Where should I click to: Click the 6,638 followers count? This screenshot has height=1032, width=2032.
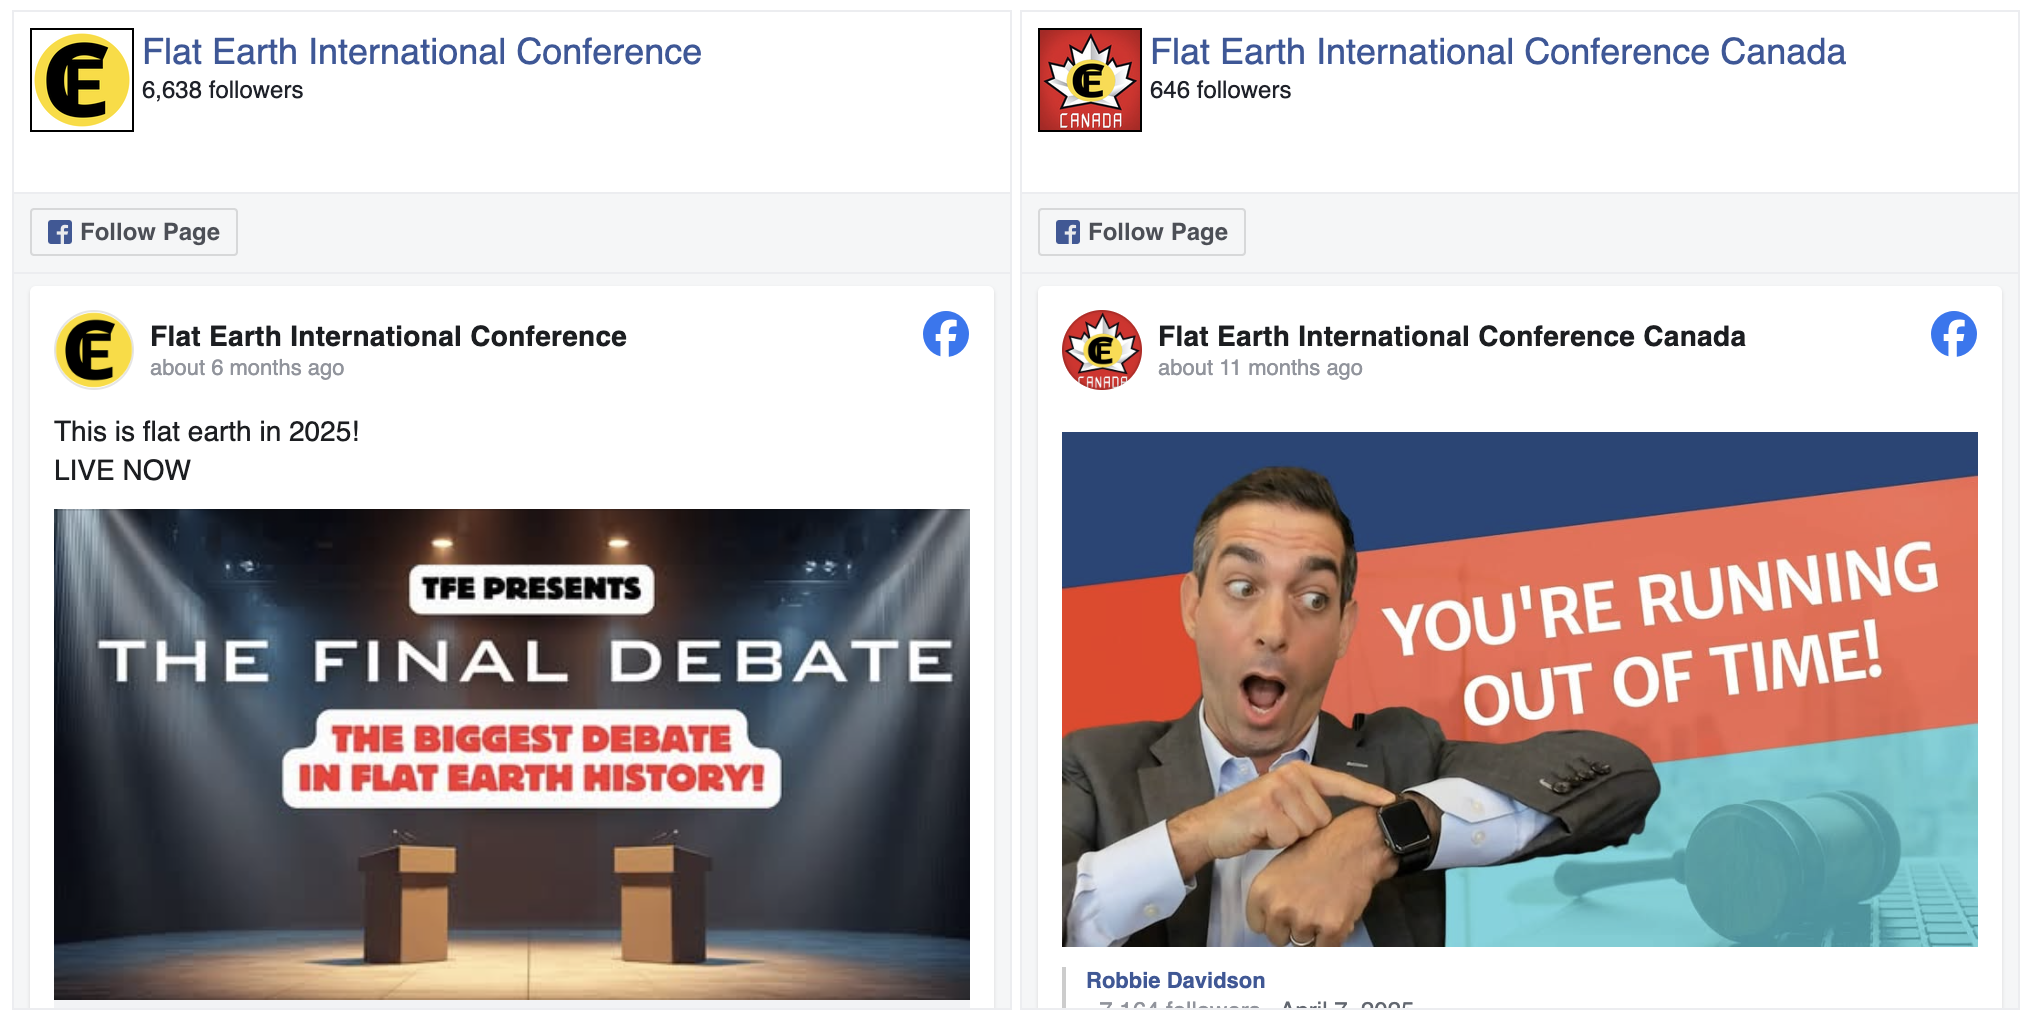[x=222, y=90]
